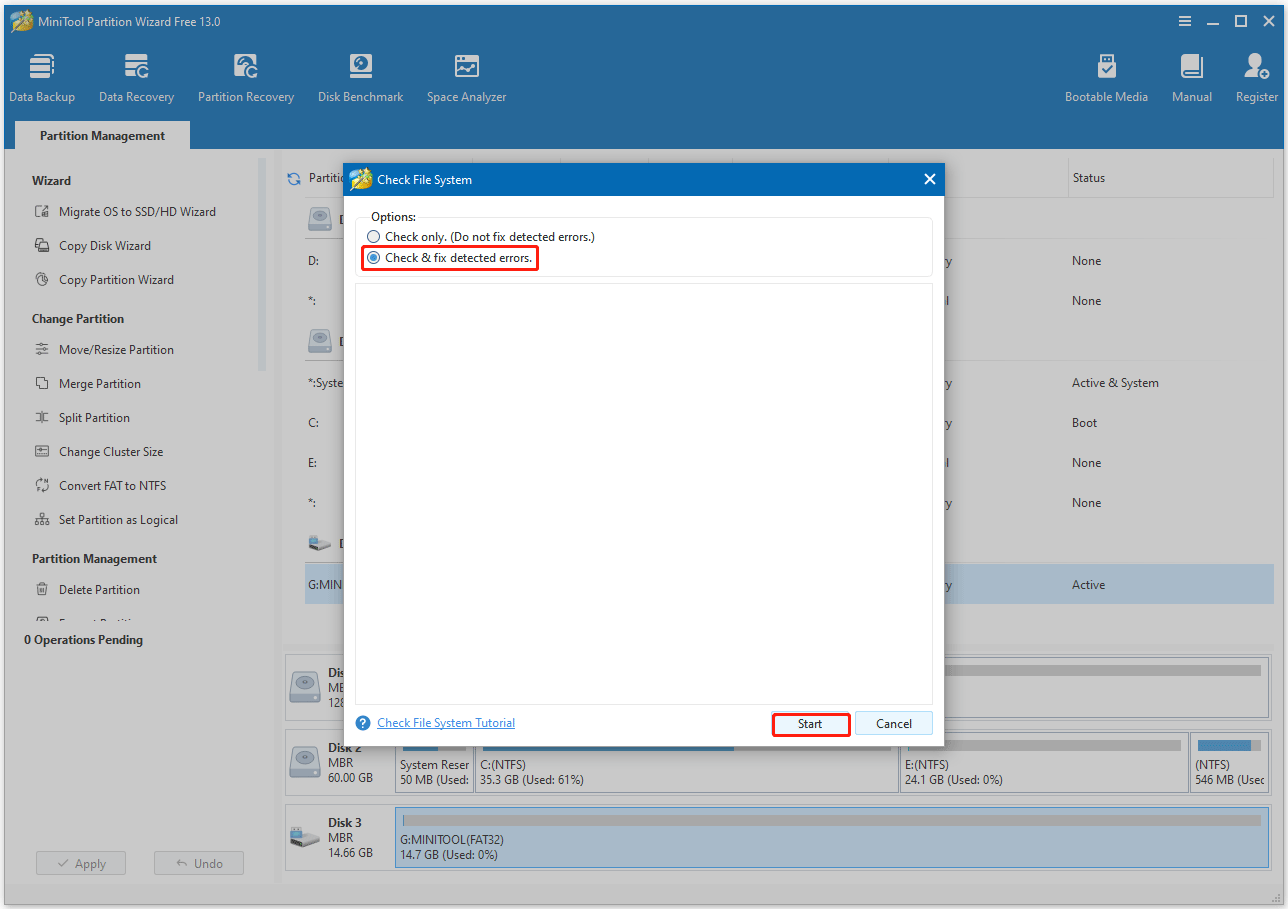Viewport: 1288px width, 909px height.
Task: Open Partition Recovery from the toolbar
Action: click(246, 78)
